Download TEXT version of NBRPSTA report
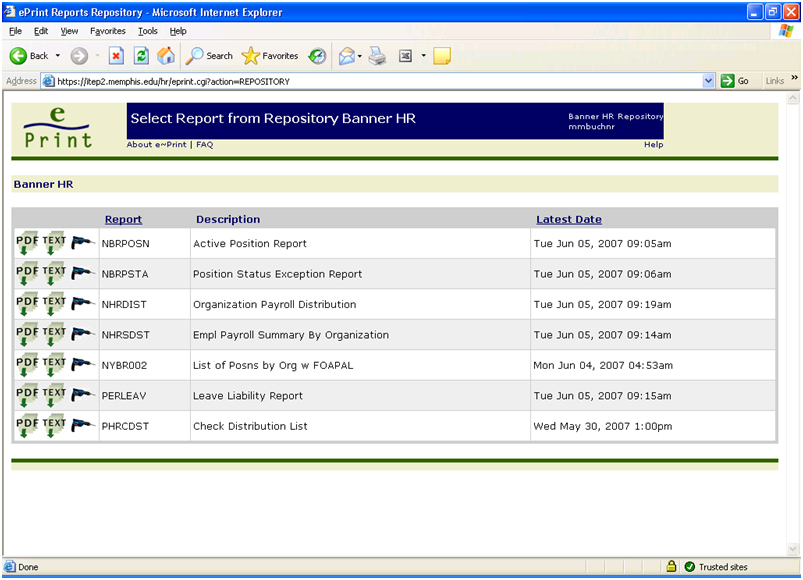 pos(55,274)
